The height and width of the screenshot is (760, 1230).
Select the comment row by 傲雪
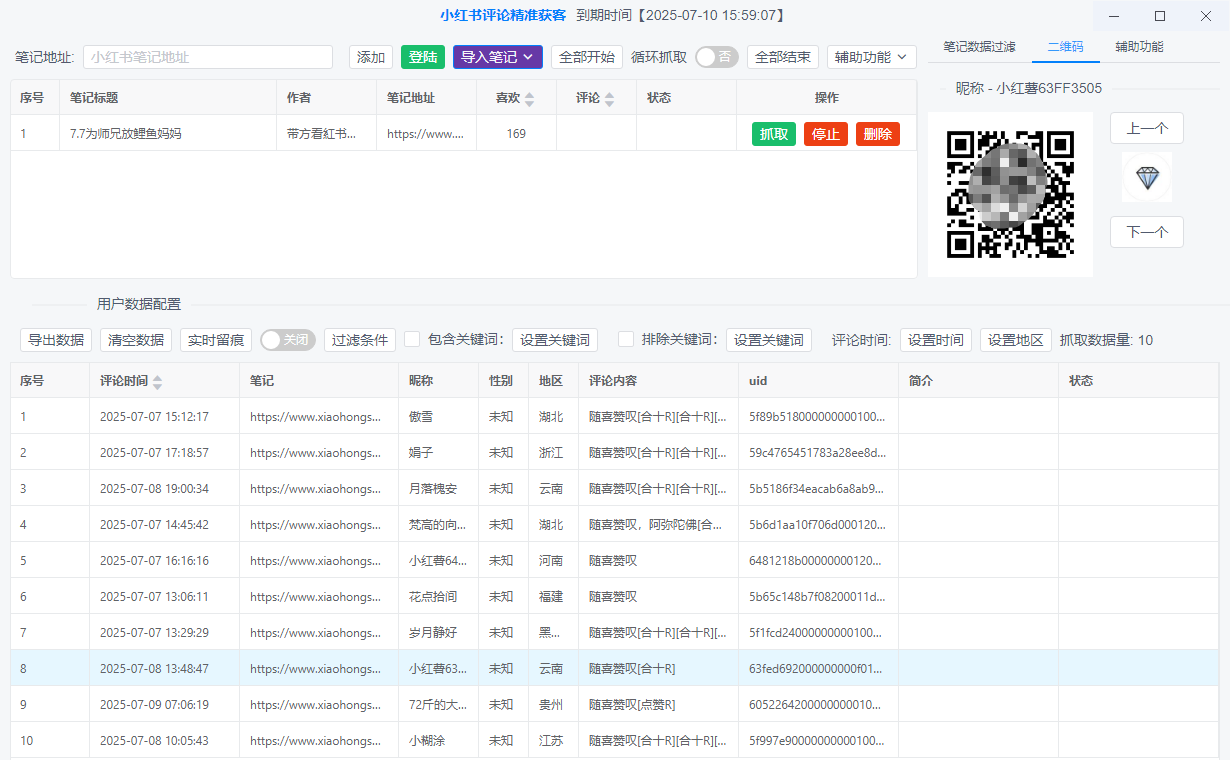pos(615,417)
